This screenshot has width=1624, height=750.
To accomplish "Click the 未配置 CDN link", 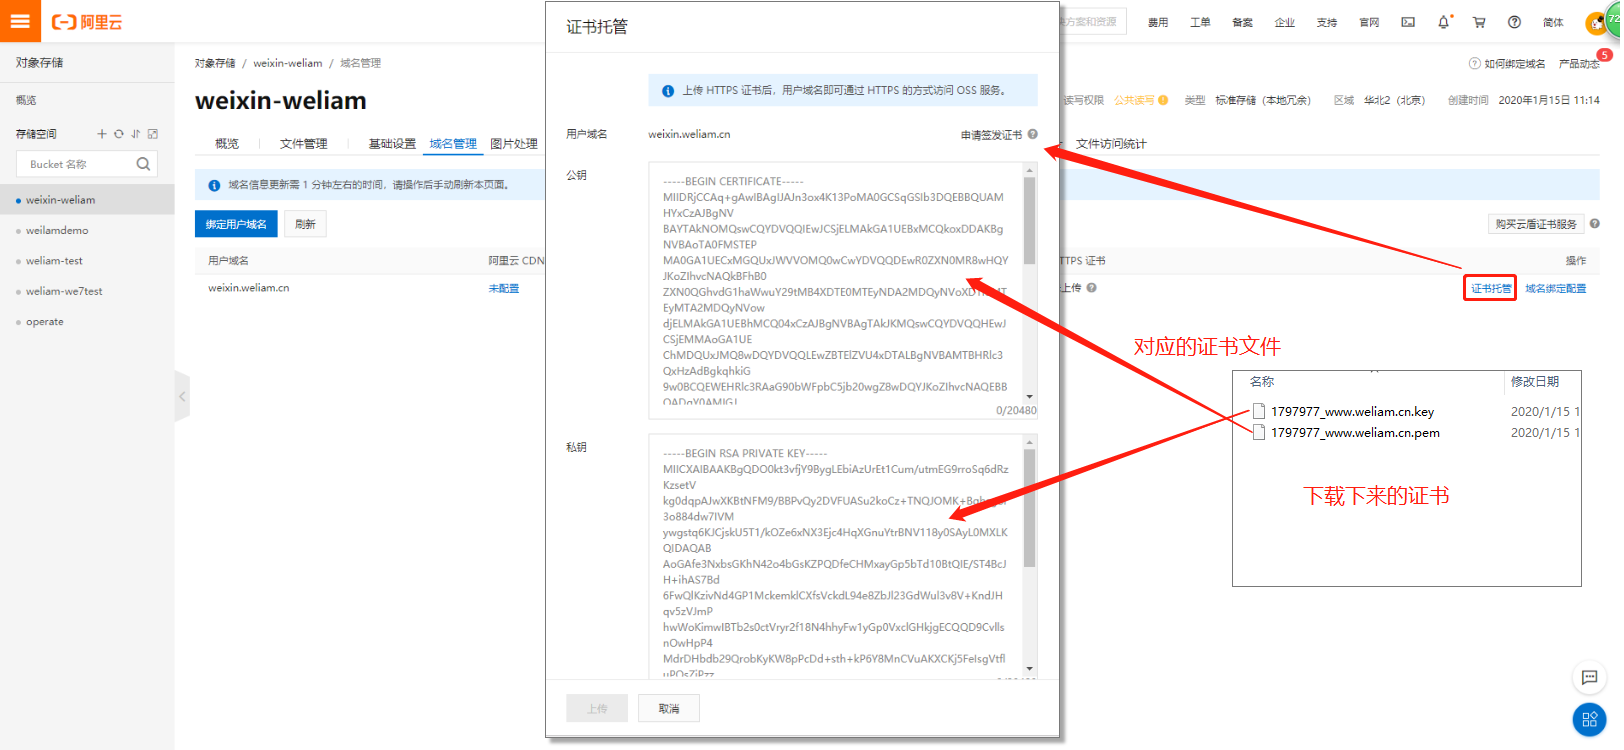I will (x=504, y=288).
